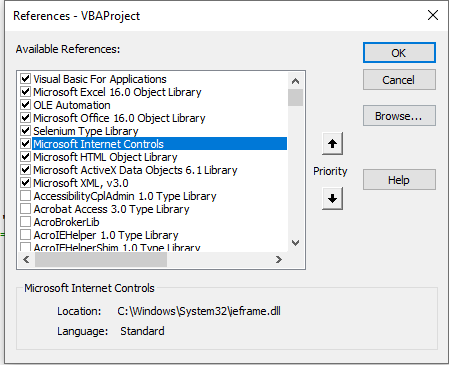Click the horizontal scrollbar right arrow

click(x=279, y=260)
